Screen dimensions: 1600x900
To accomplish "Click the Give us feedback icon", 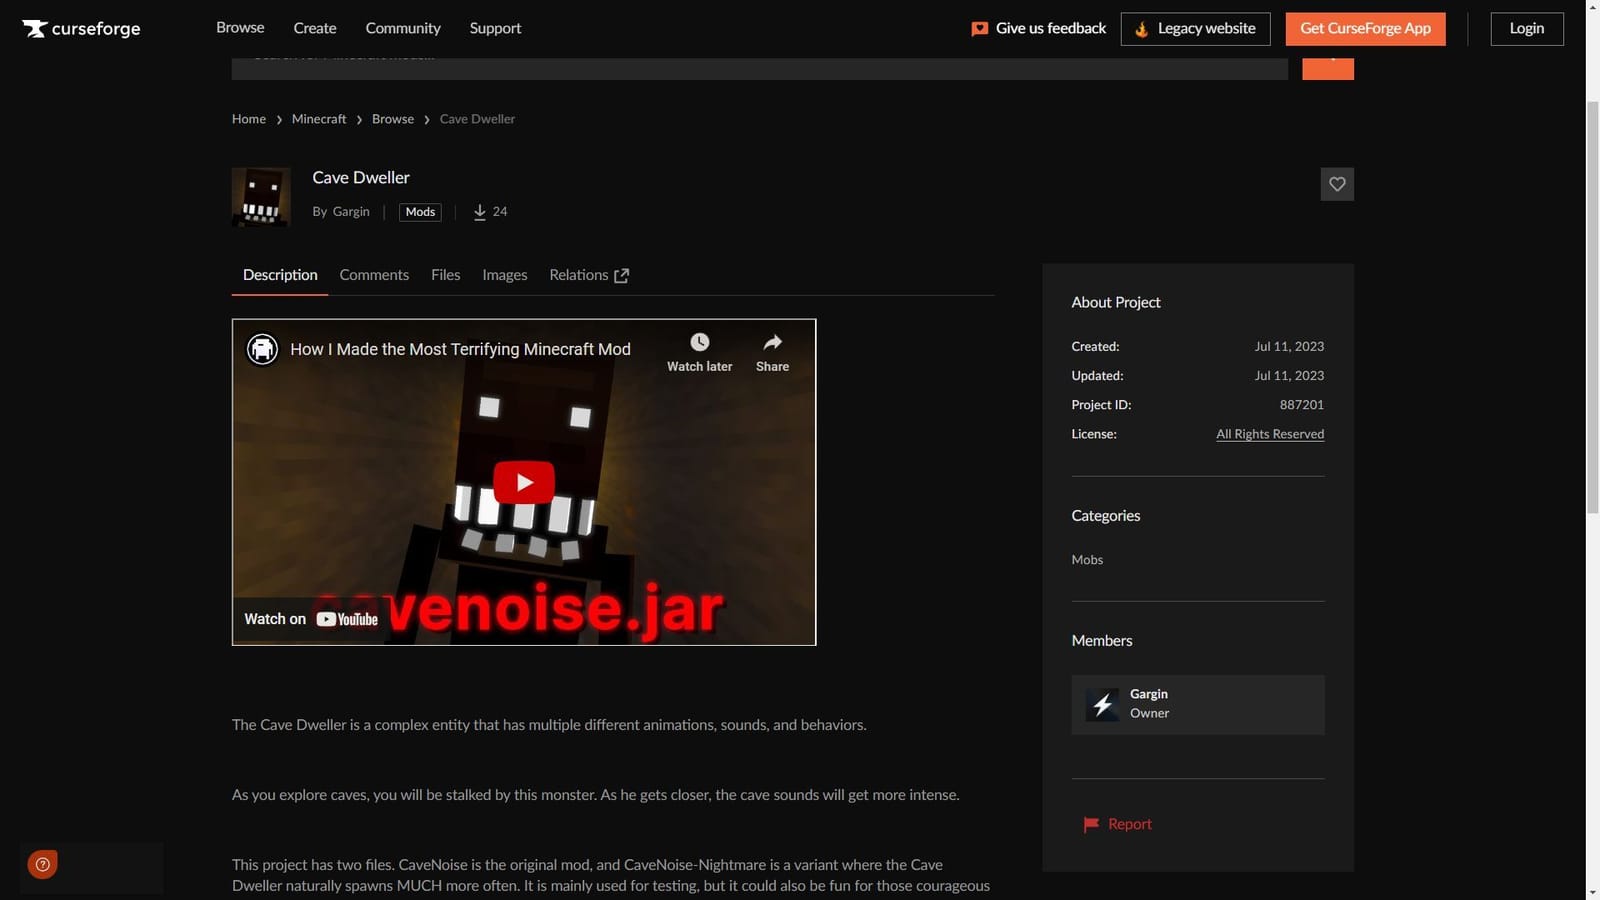I will click(x=979, y=28).
